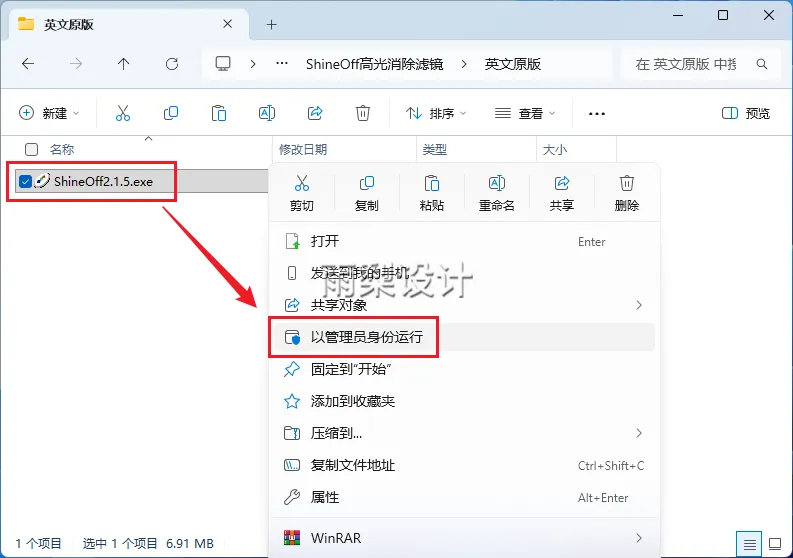Select 发送到我的手机 menu entry
793x558 pixels.
click(463, 273)
